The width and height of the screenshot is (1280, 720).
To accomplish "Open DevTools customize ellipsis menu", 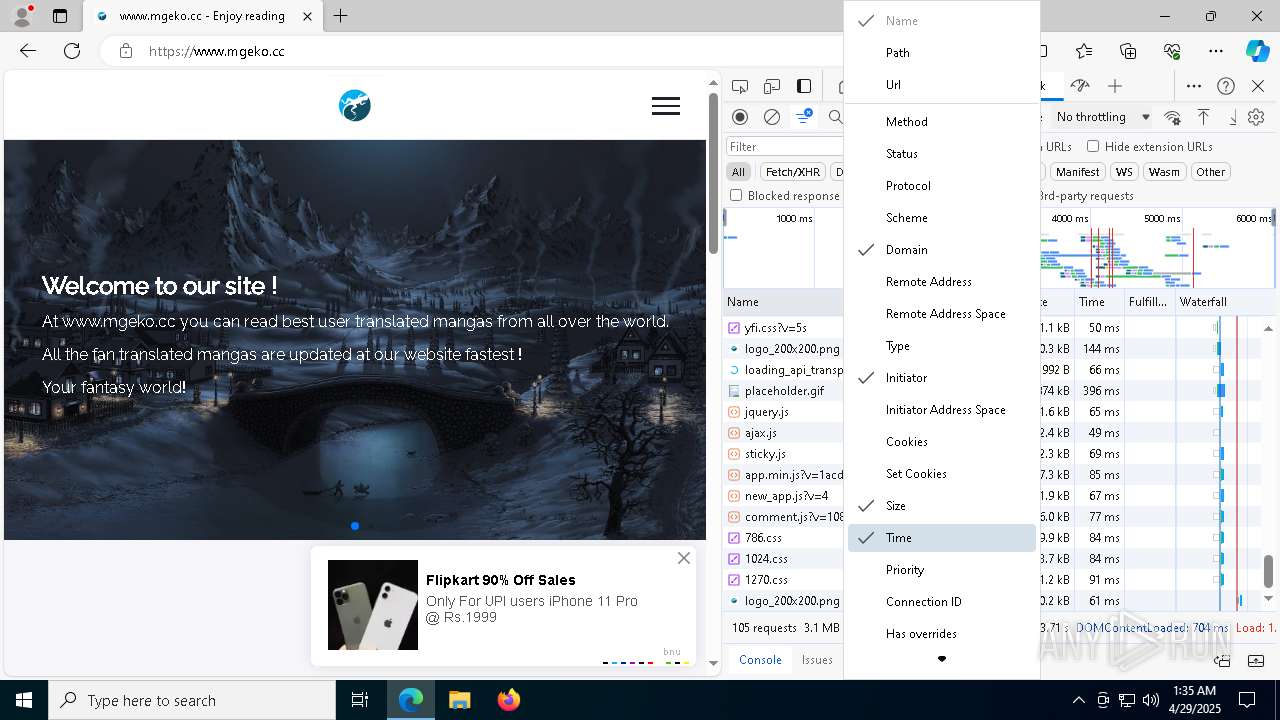I will coord(1194,86).
